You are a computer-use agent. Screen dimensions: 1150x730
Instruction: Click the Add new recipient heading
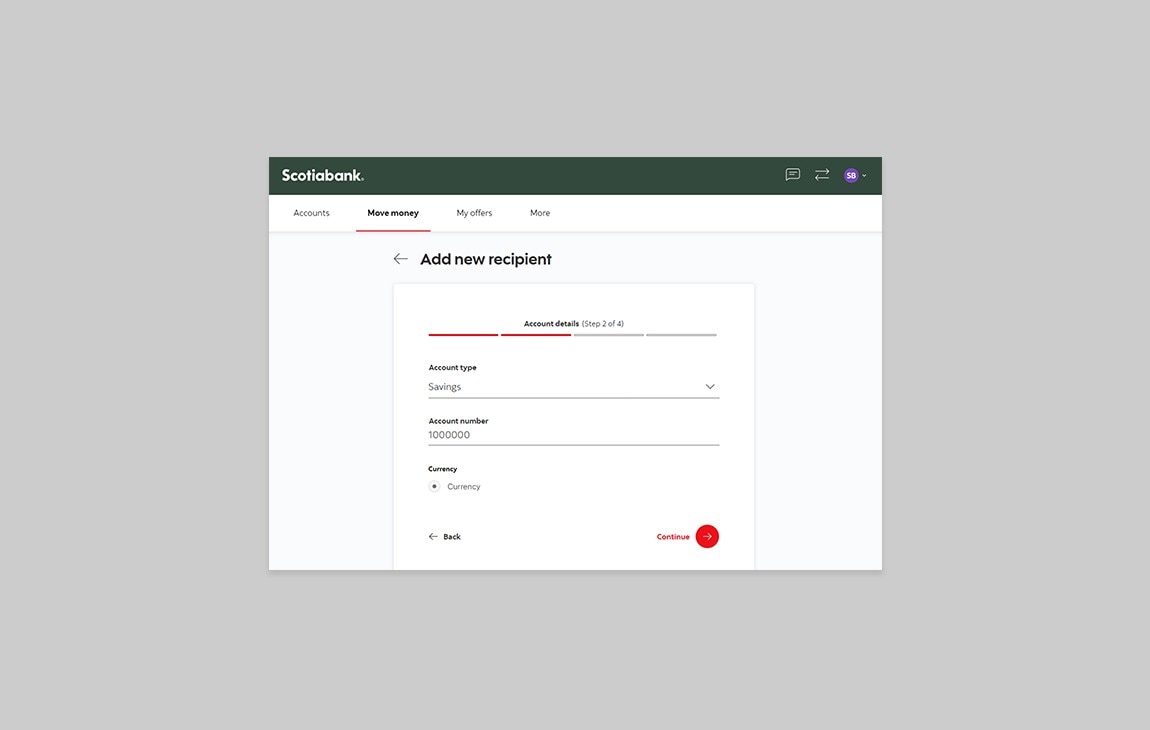[486, 259]
